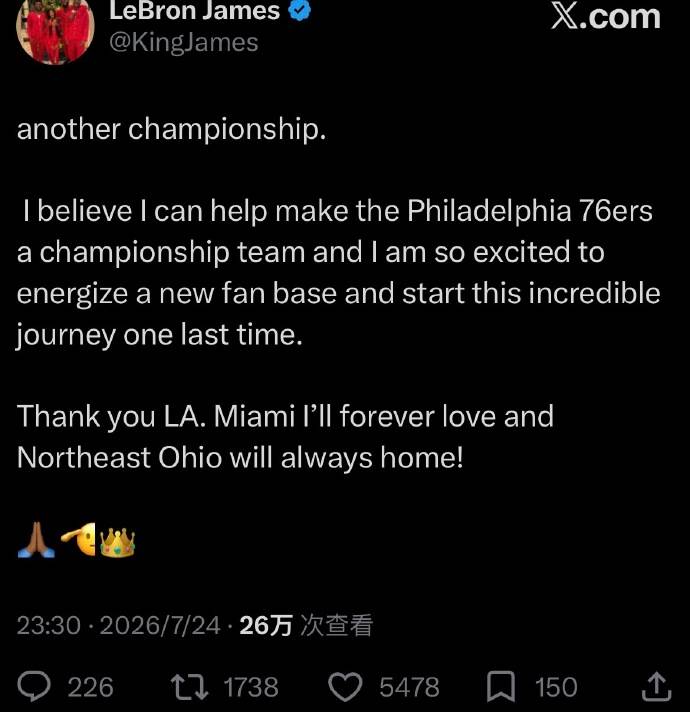Visit the @KingJames handle
This screenshot has width=690, height=712.
[x=184, y=43]
